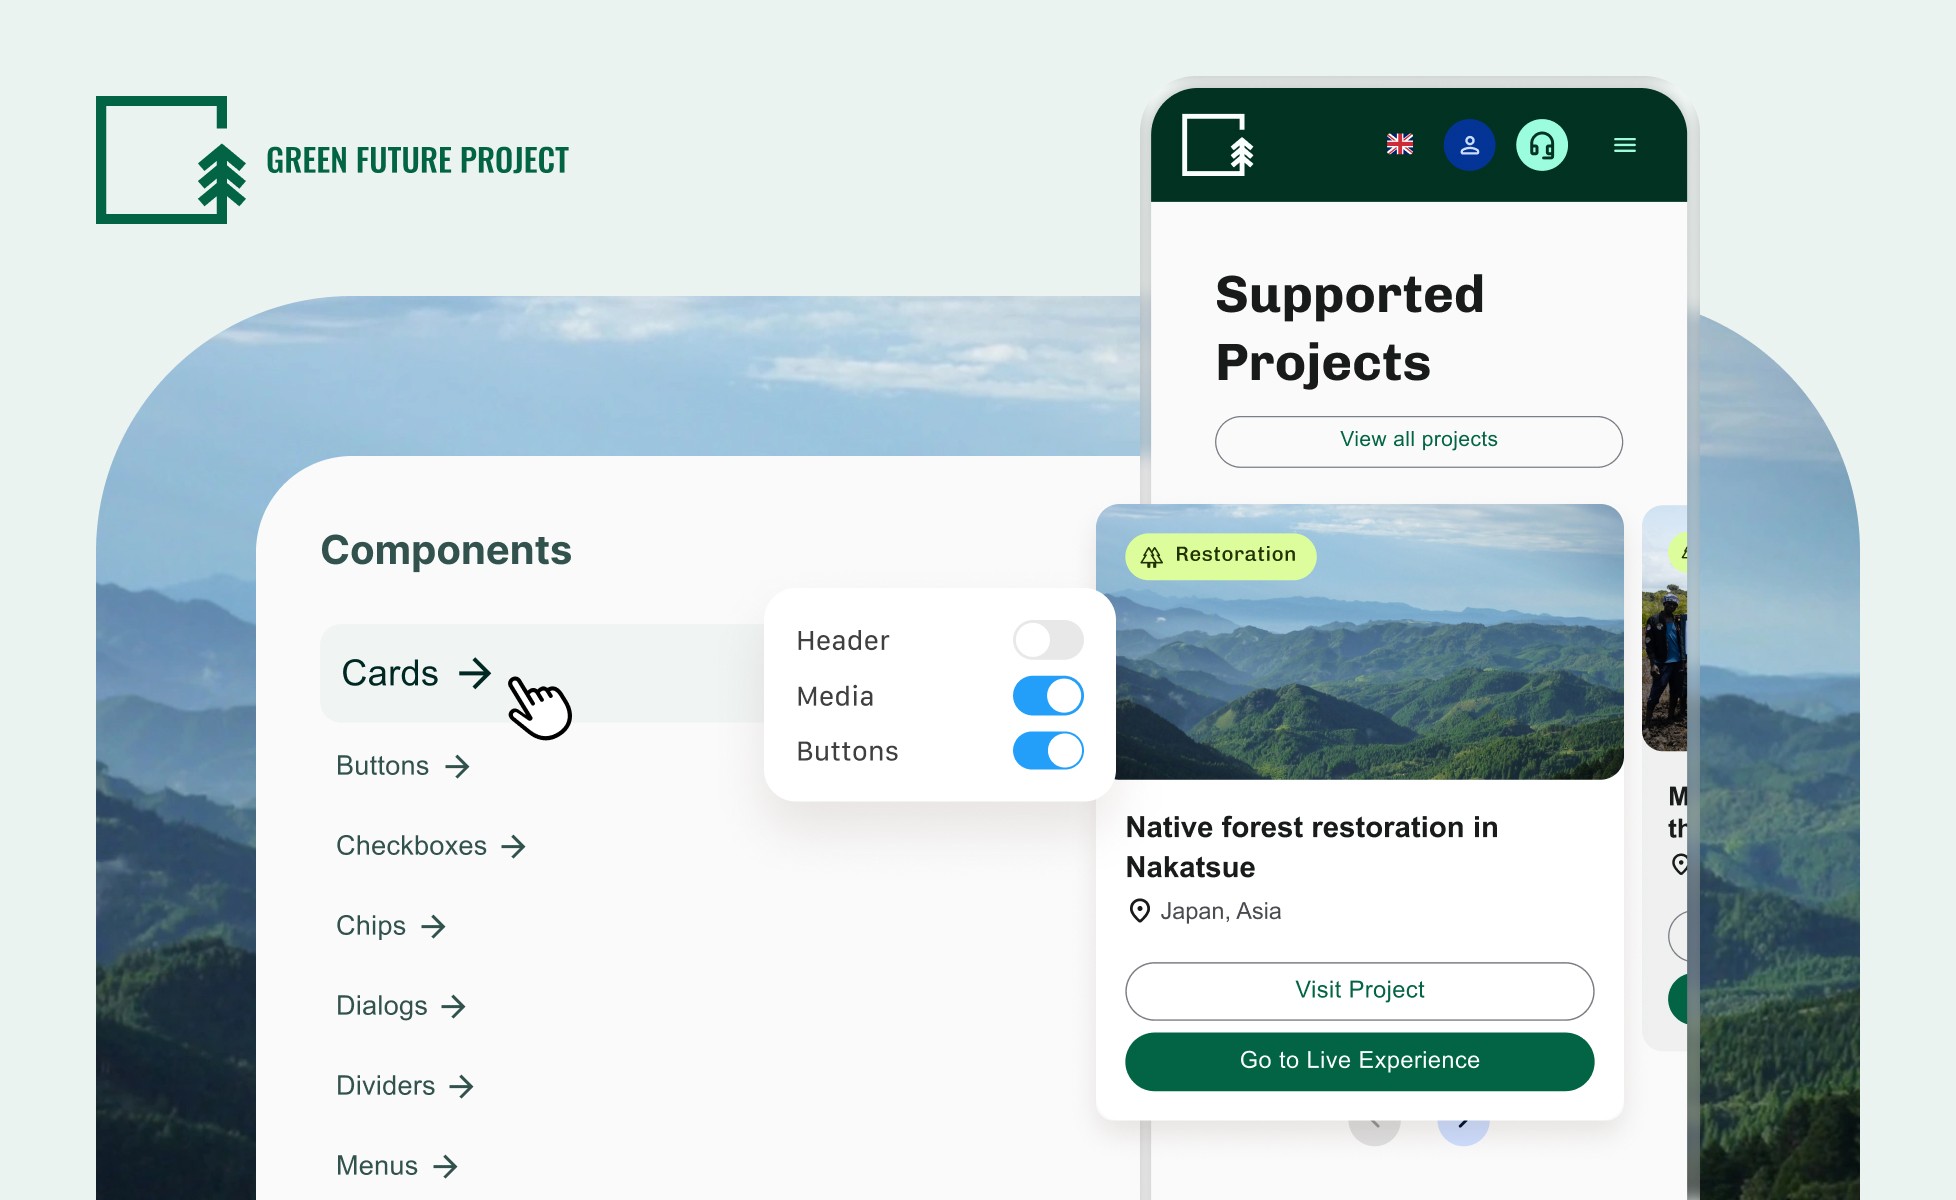Open the Cards component entry
1956x1200 pixels.
(542, 673)
